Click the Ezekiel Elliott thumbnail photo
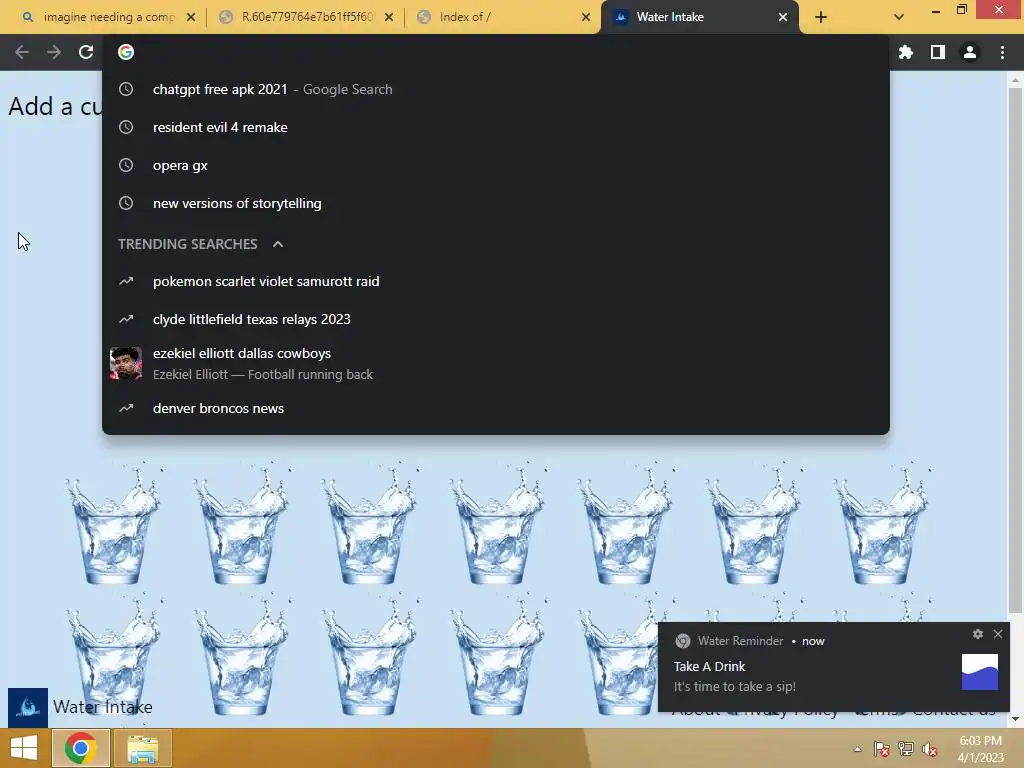 click(x=126, y=364)
